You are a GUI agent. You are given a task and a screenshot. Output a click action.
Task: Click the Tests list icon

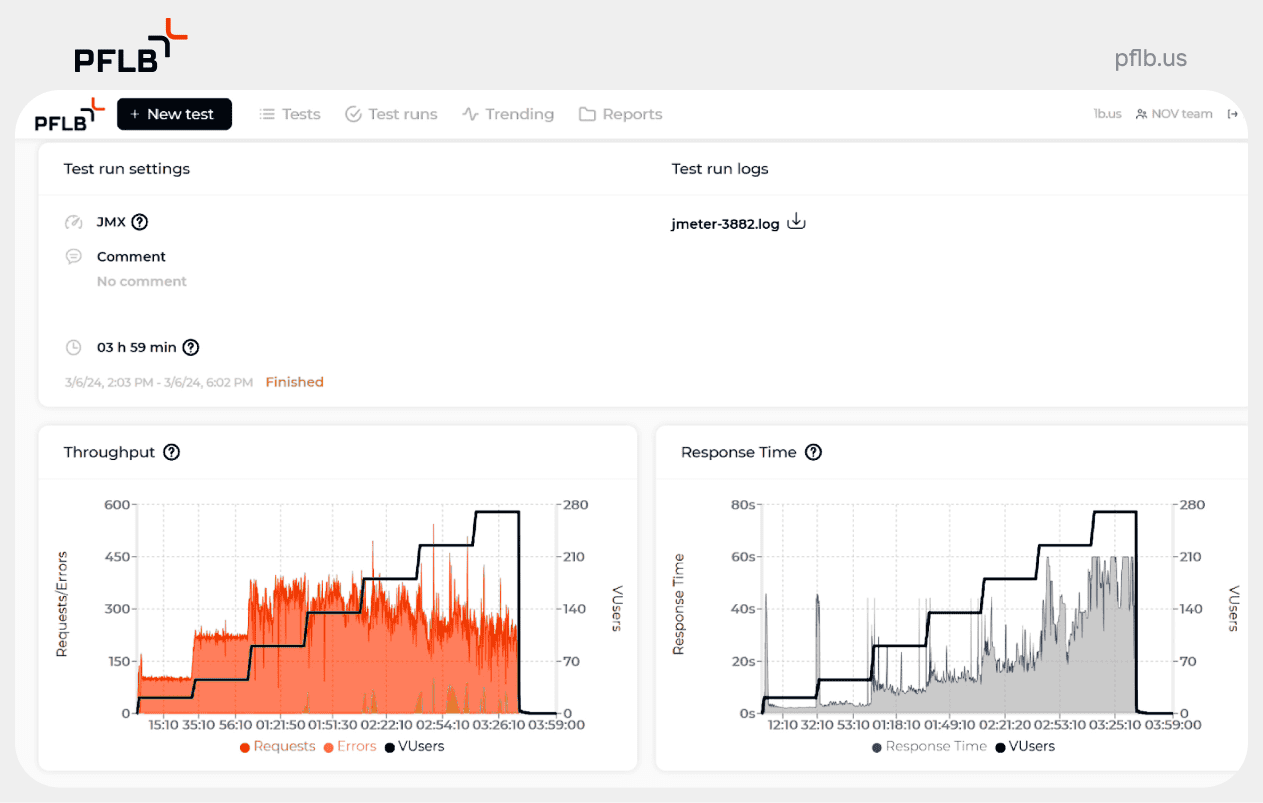coord(267,114)
